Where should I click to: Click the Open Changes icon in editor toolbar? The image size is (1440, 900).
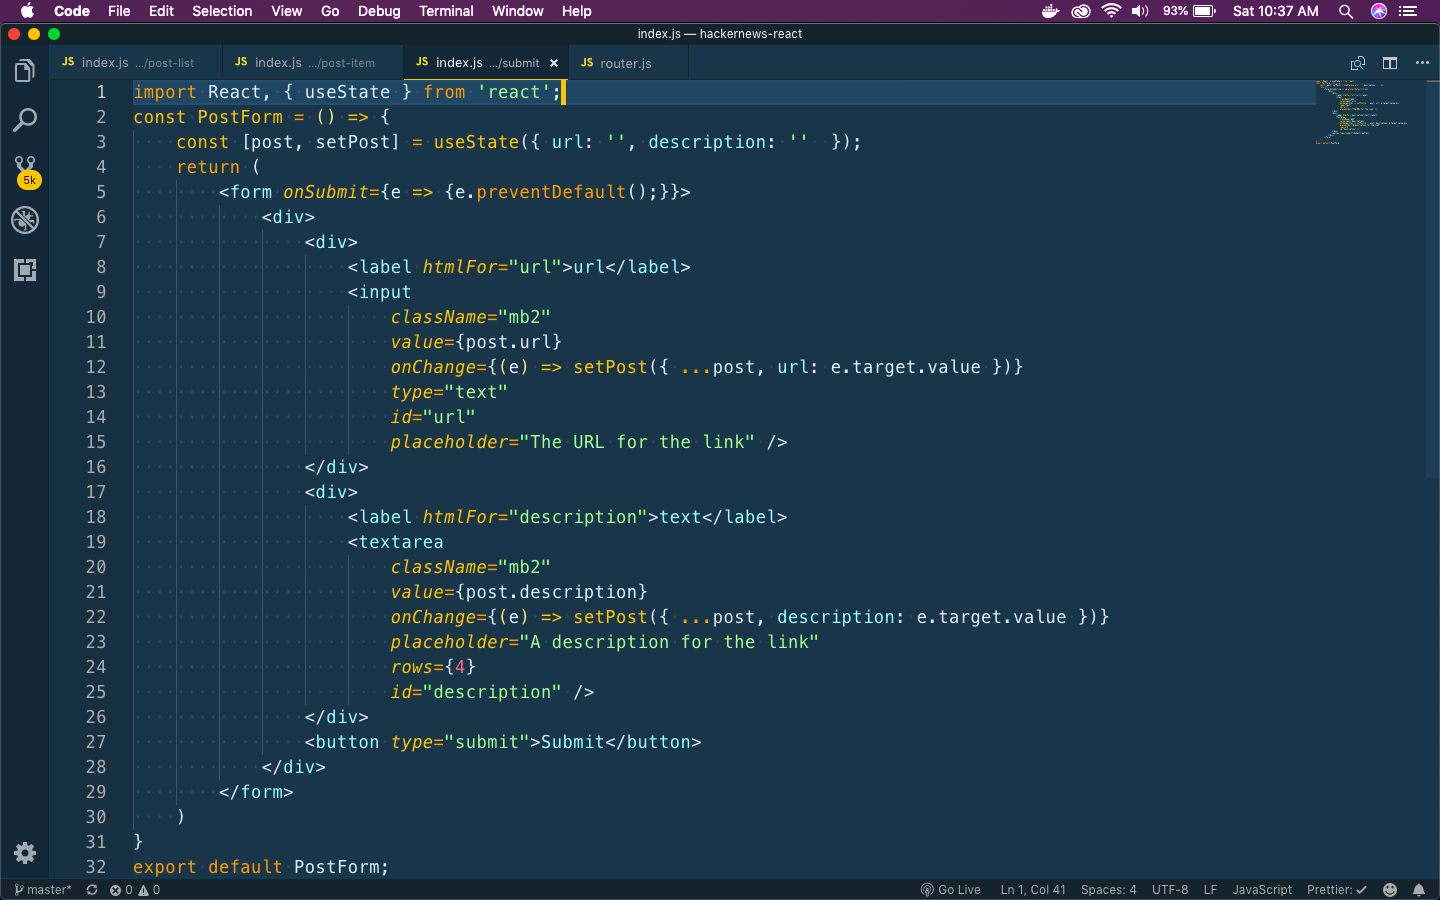tap(1358, 63)
